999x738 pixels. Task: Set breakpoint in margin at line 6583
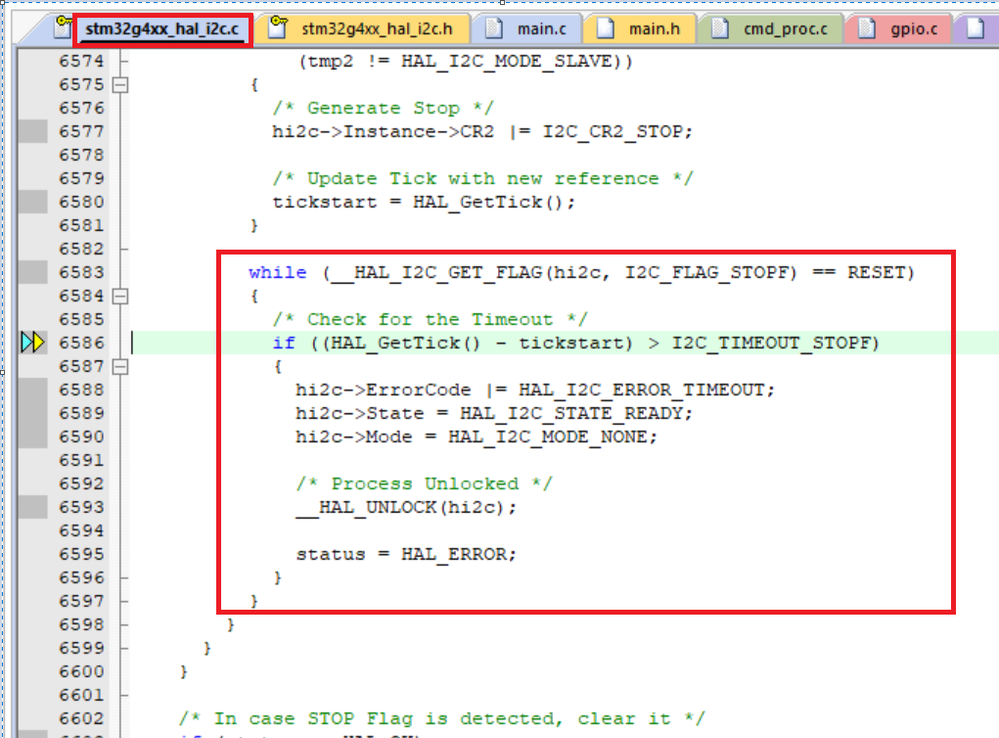point(32,272)
